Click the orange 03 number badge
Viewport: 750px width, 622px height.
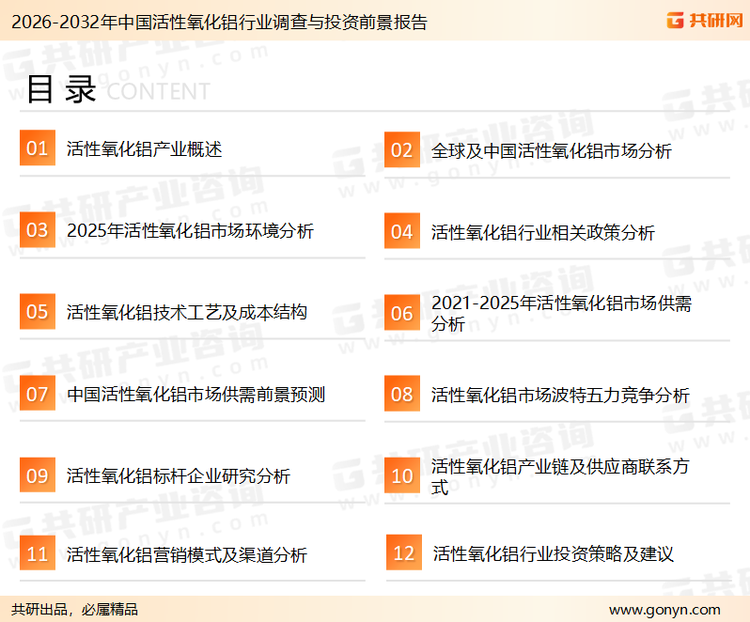(37, 230)
